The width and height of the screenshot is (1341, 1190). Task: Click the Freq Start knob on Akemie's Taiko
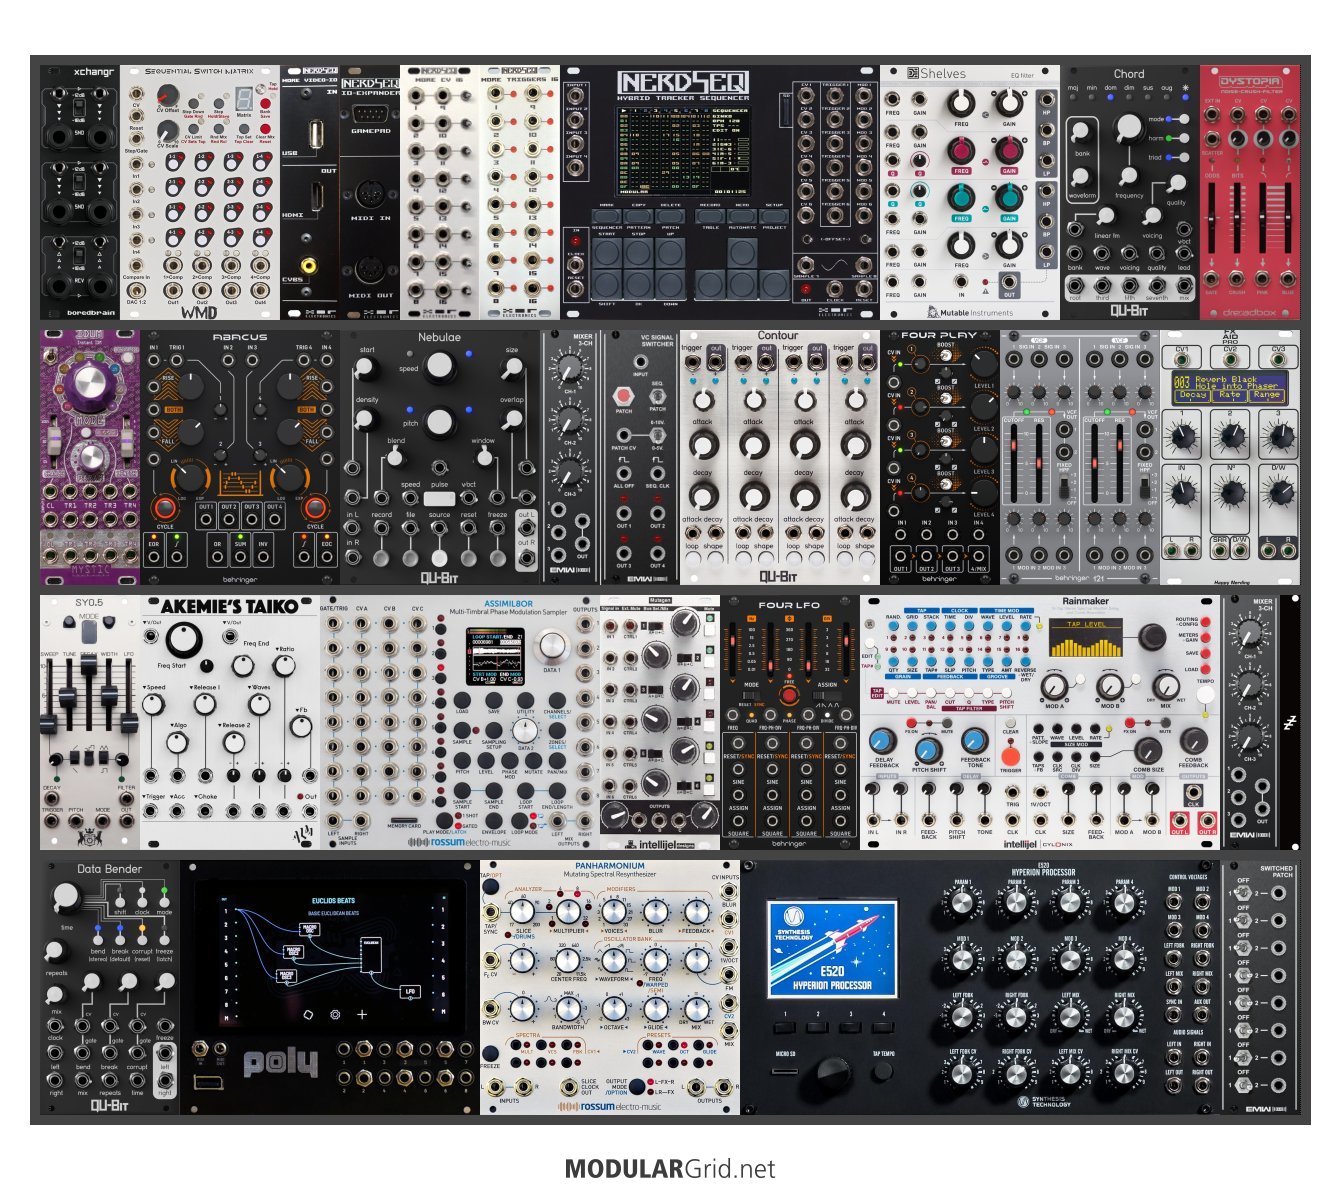pos(184,640)
